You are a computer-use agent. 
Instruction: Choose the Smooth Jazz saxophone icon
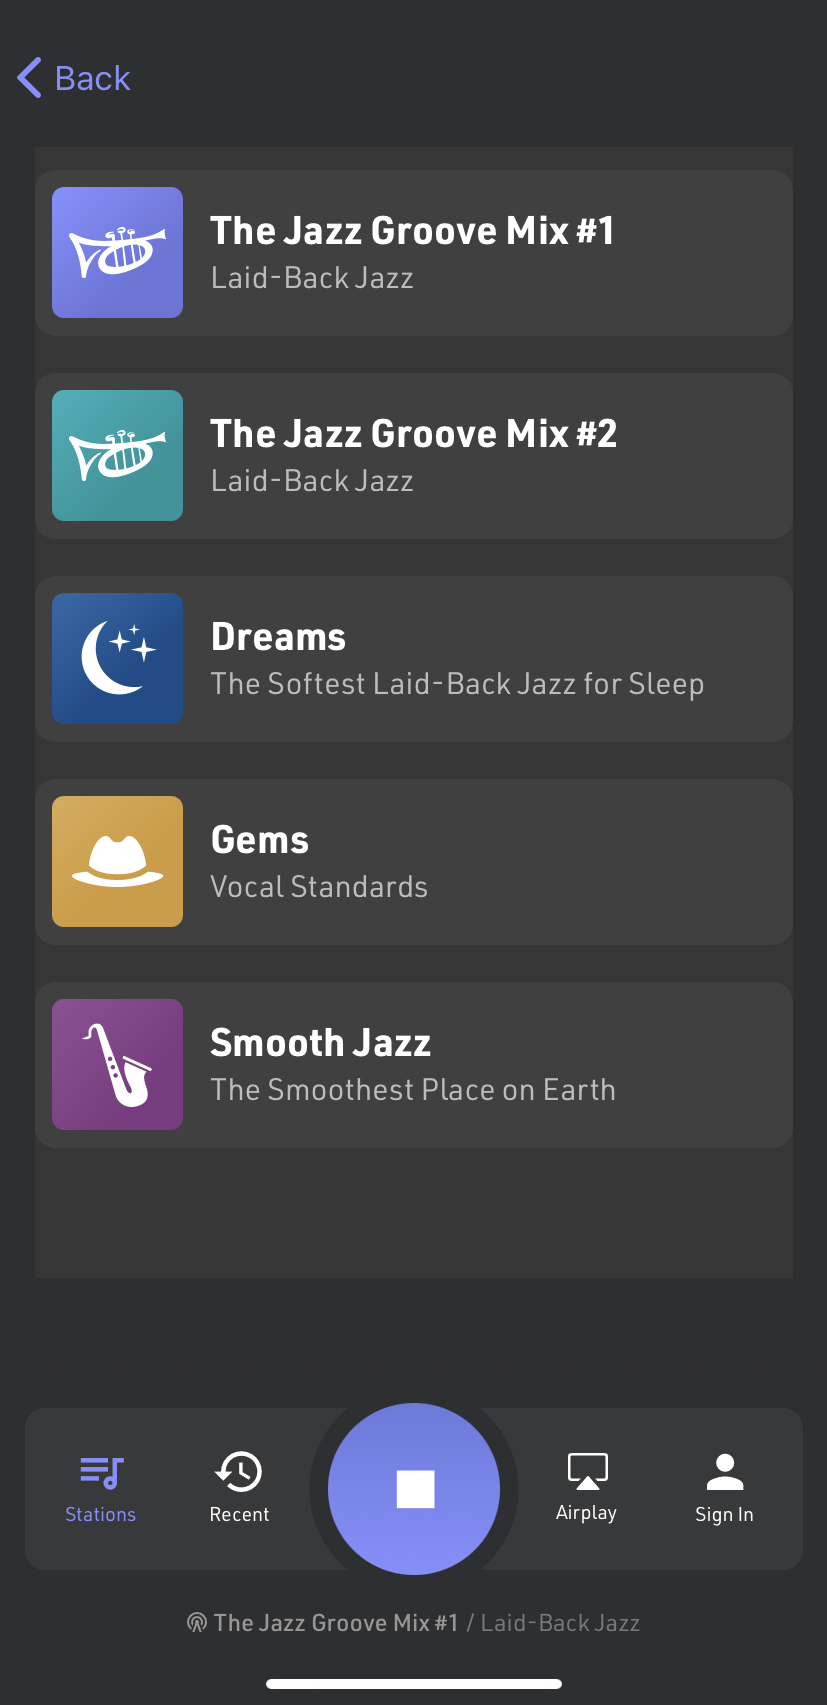117,1064
